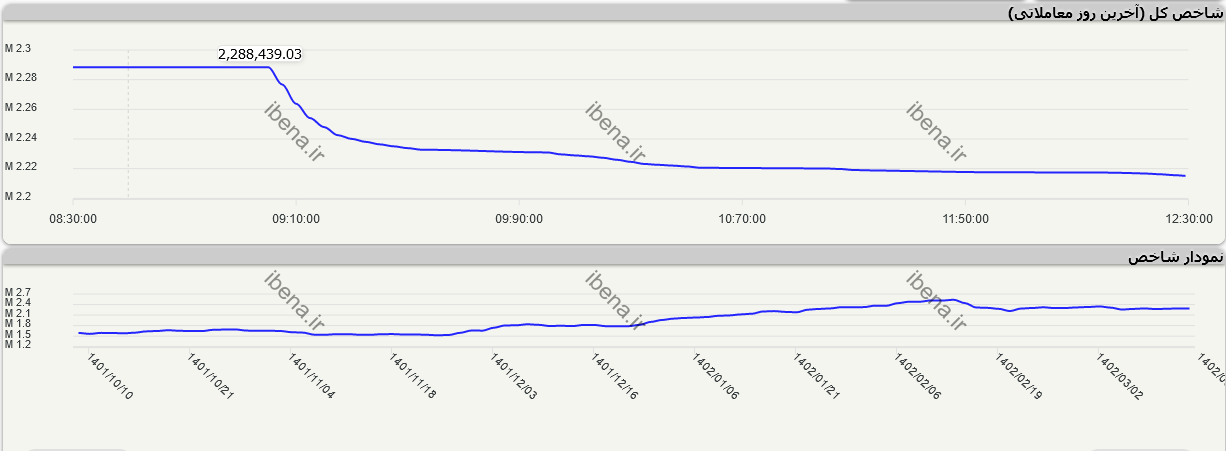Viewport: 1226px width, 451px height.
Task: Click the 10:70:00 time axis label
Action: [741, 219]
